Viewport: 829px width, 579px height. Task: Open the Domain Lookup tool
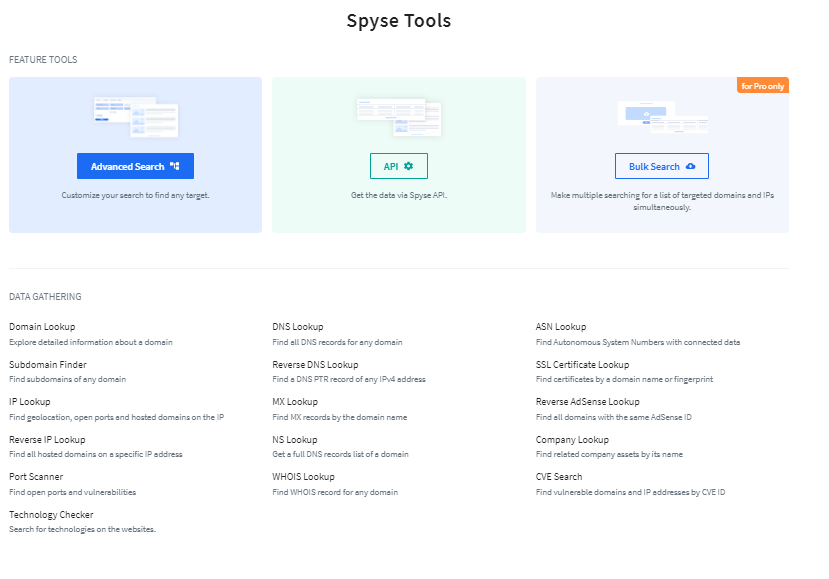pyautogui.click(x=43, y=326)
